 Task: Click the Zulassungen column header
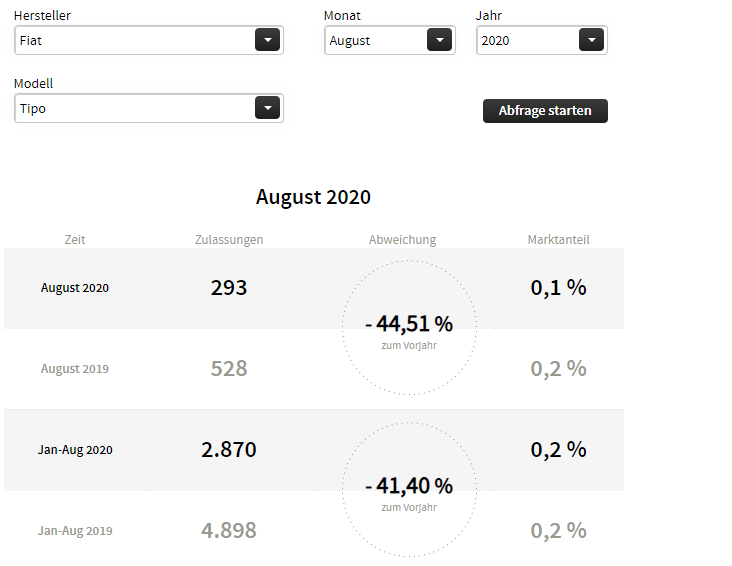229,240
